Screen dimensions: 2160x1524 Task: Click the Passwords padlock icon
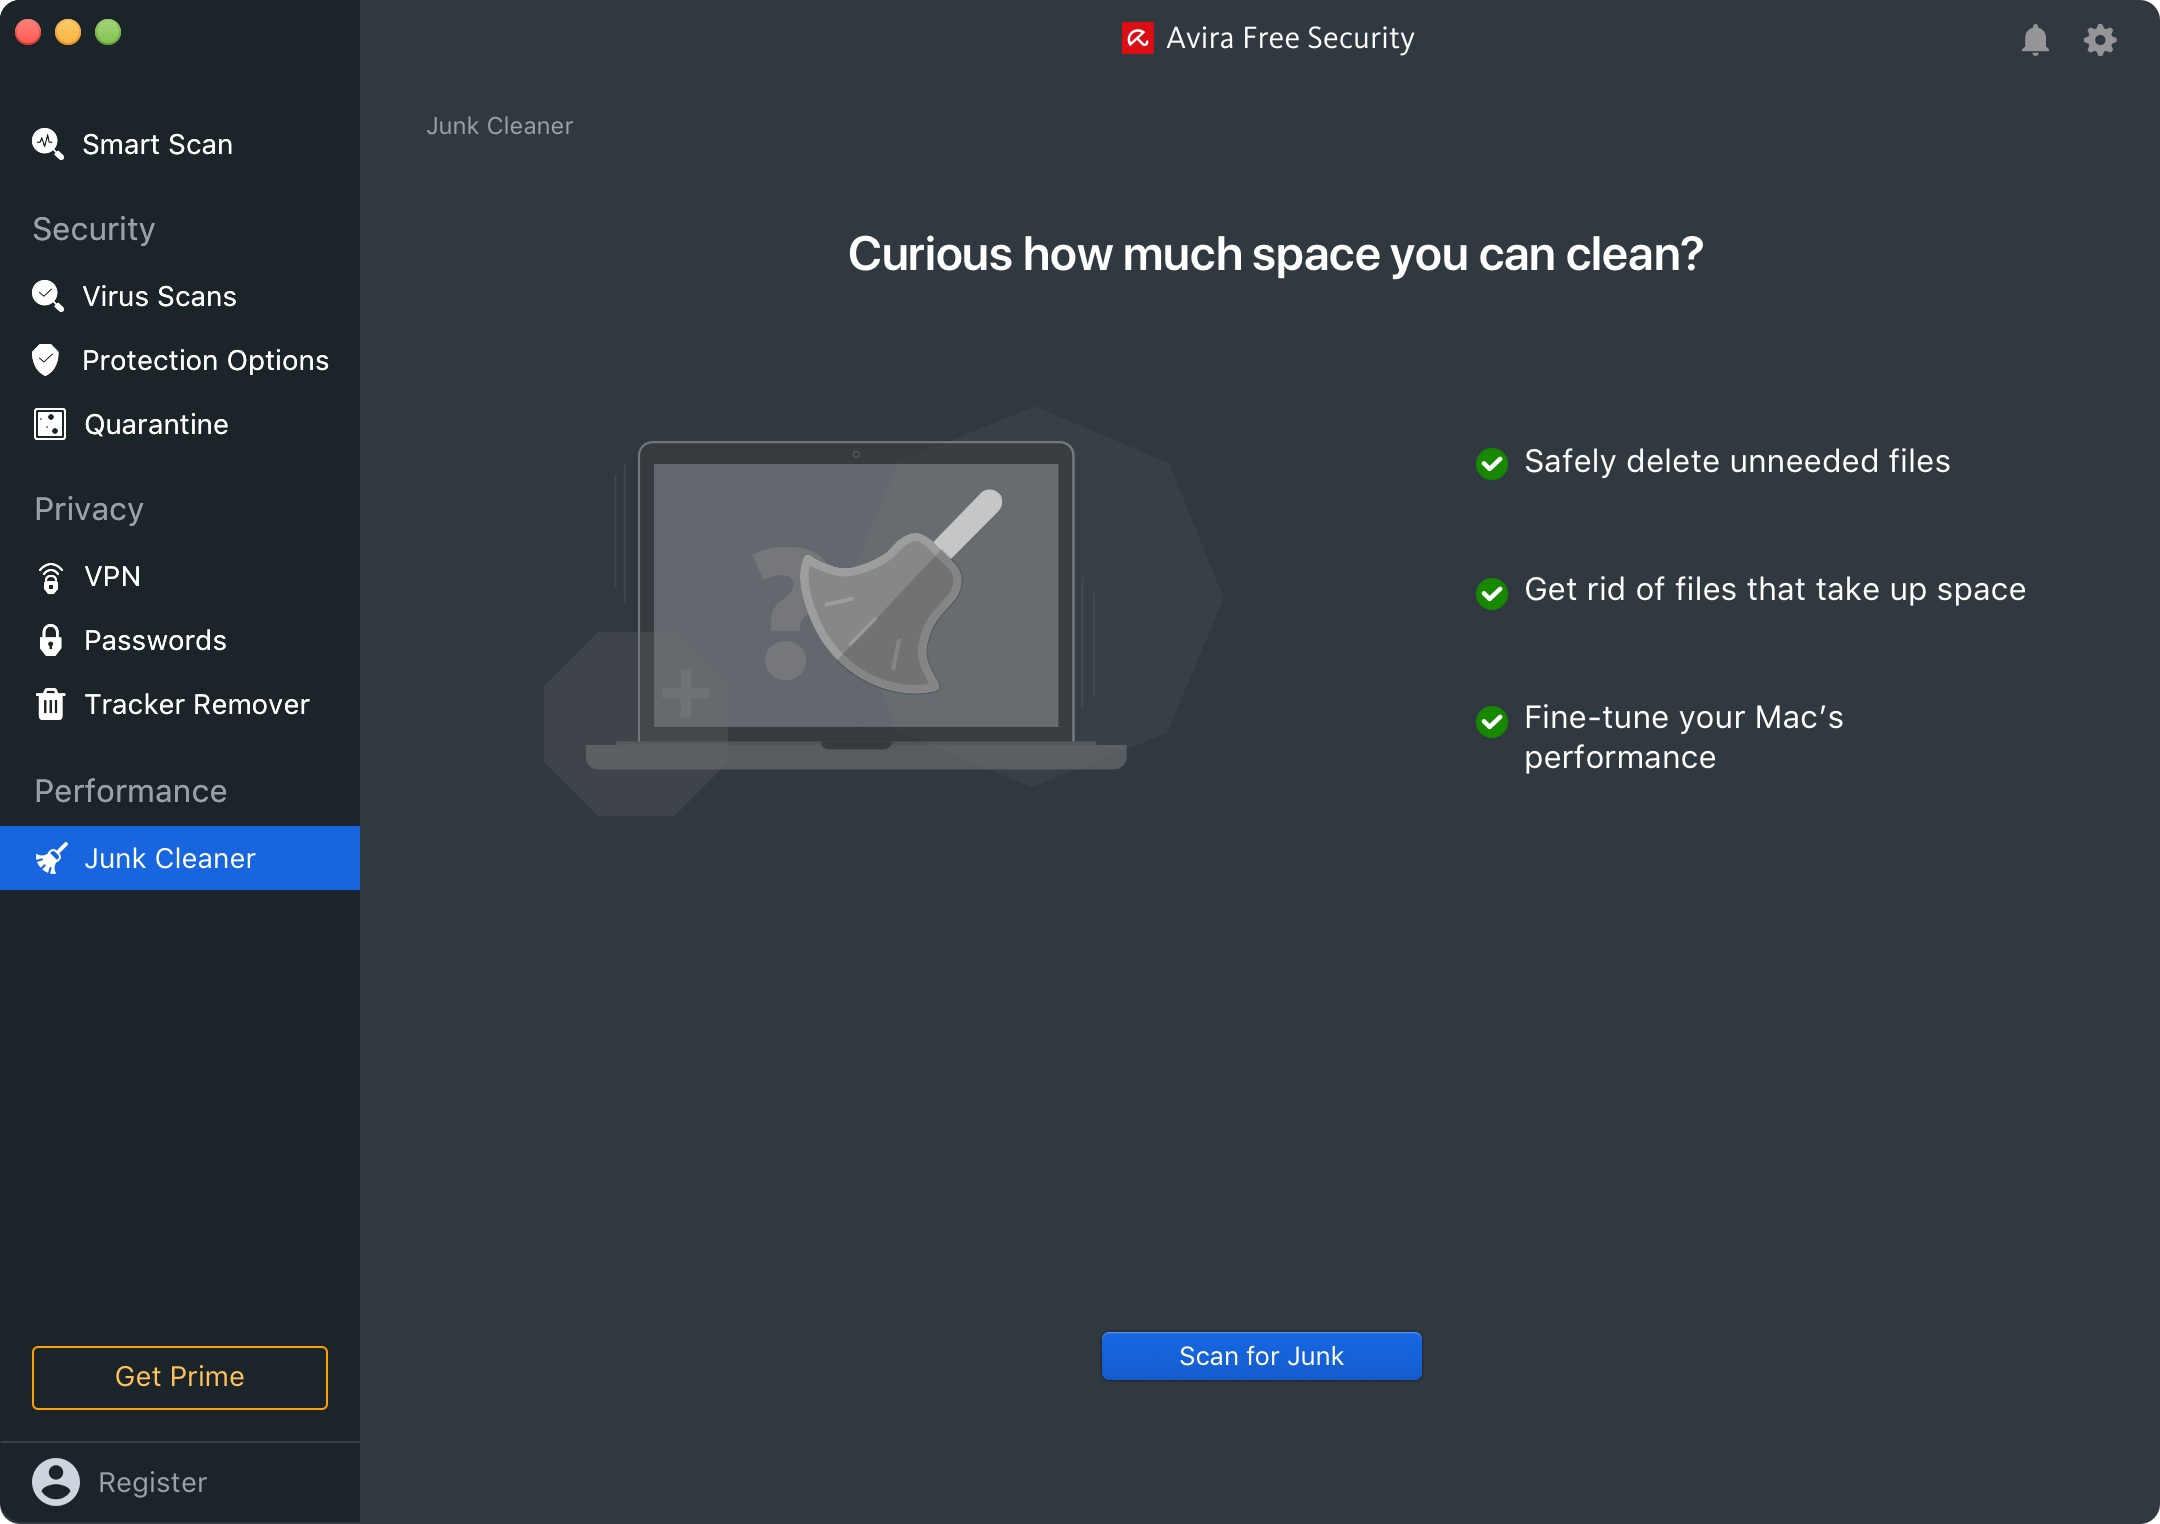(50, 640)
